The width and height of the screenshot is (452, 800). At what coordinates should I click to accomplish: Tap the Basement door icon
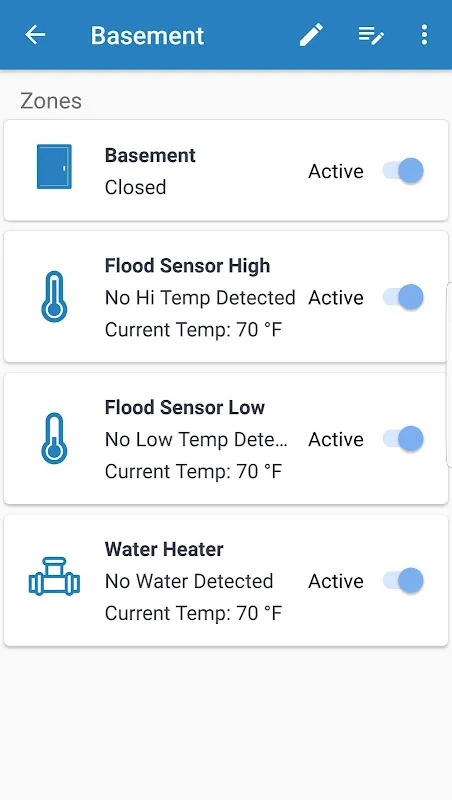pos(54,166)
